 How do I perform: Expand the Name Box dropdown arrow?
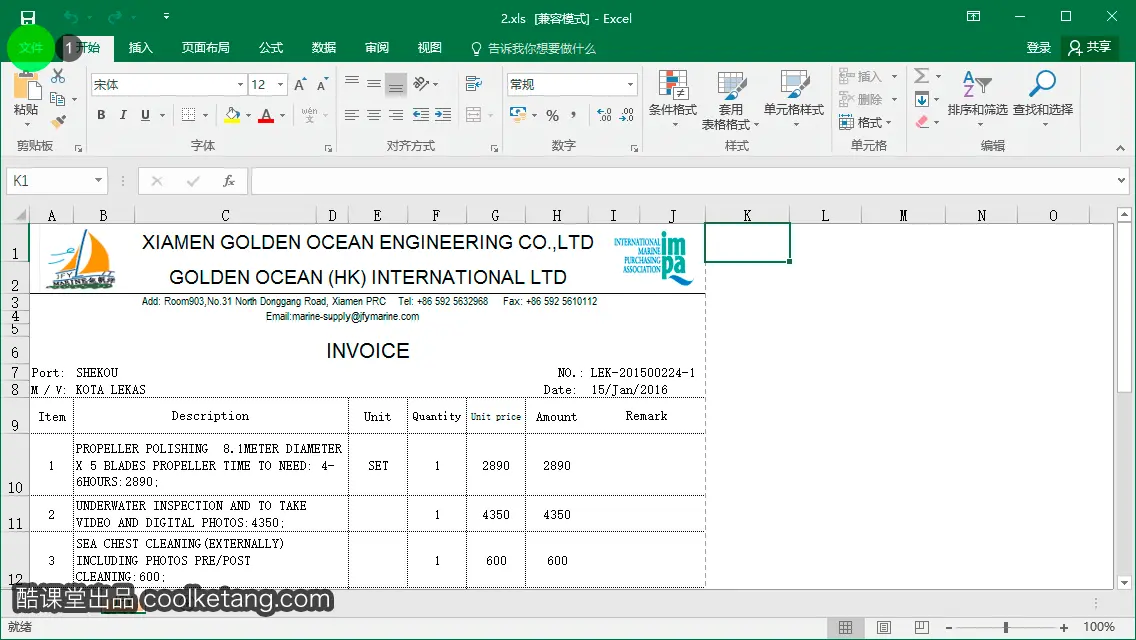pos(99,180)
